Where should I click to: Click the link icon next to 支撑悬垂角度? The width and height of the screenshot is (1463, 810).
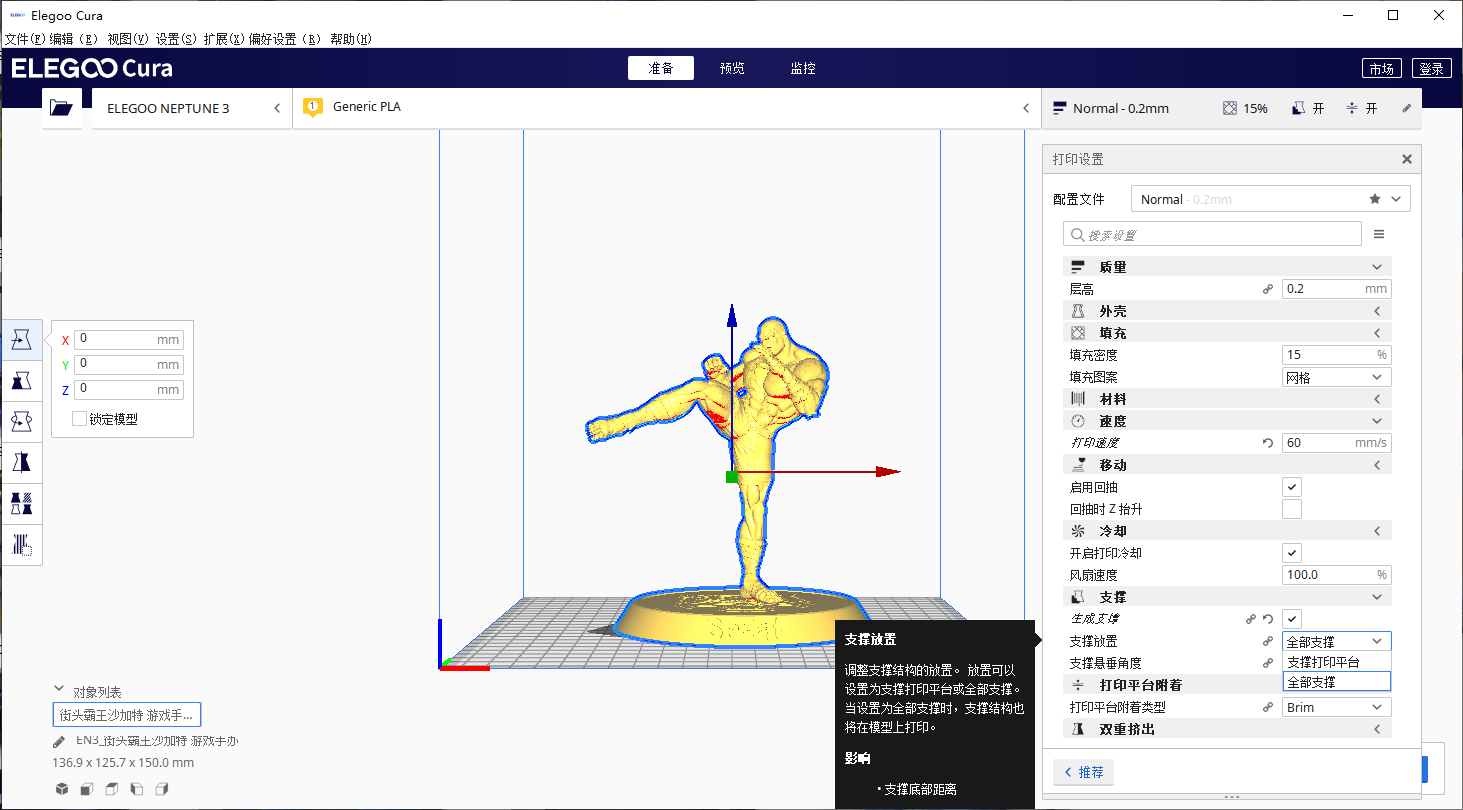coord(1268,663)
